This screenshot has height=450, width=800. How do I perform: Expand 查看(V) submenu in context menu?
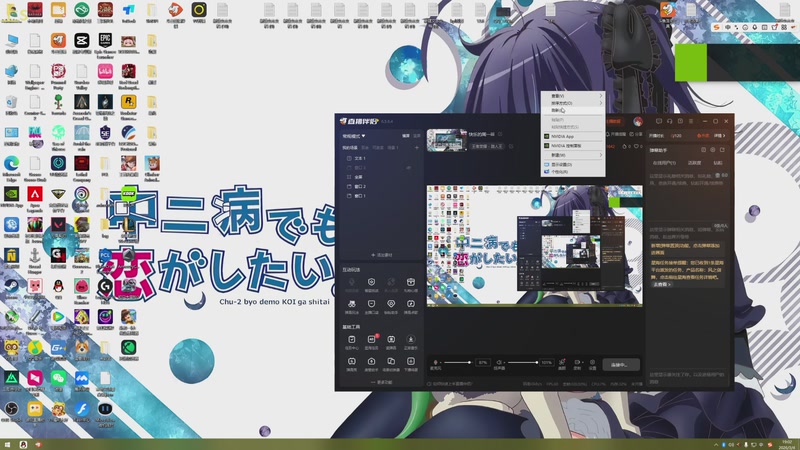pyautogui.click(x=573, y=95)
